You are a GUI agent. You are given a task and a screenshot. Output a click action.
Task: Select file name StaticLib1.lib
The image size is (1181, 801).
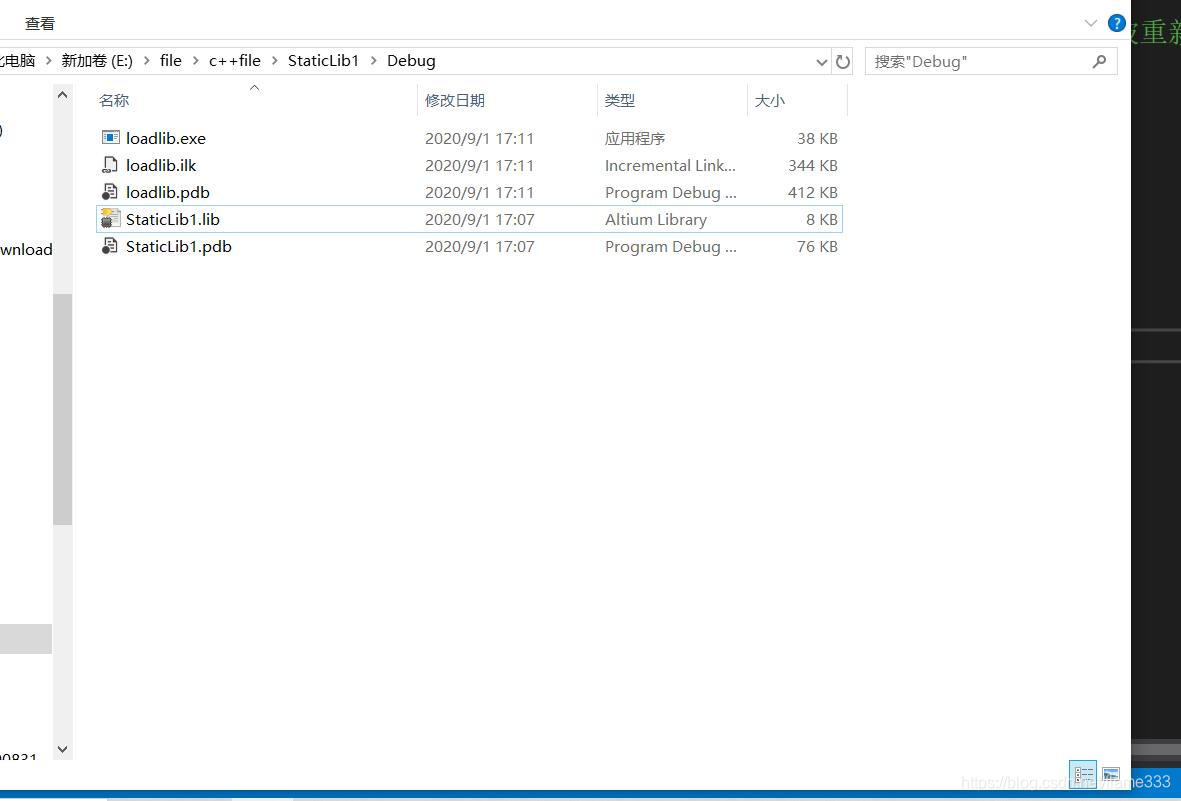172,220
